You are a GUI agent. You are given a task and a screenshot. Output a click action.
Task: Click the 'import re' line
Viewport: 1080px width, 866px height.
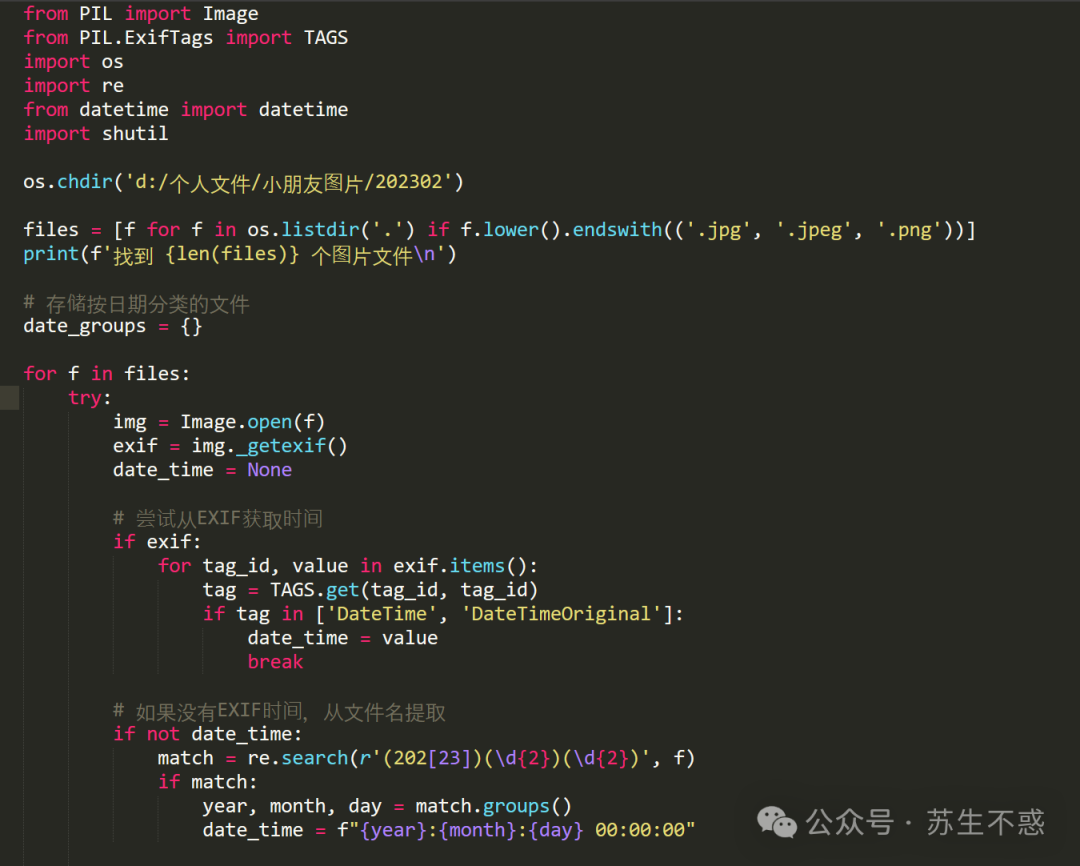(74, 86)
